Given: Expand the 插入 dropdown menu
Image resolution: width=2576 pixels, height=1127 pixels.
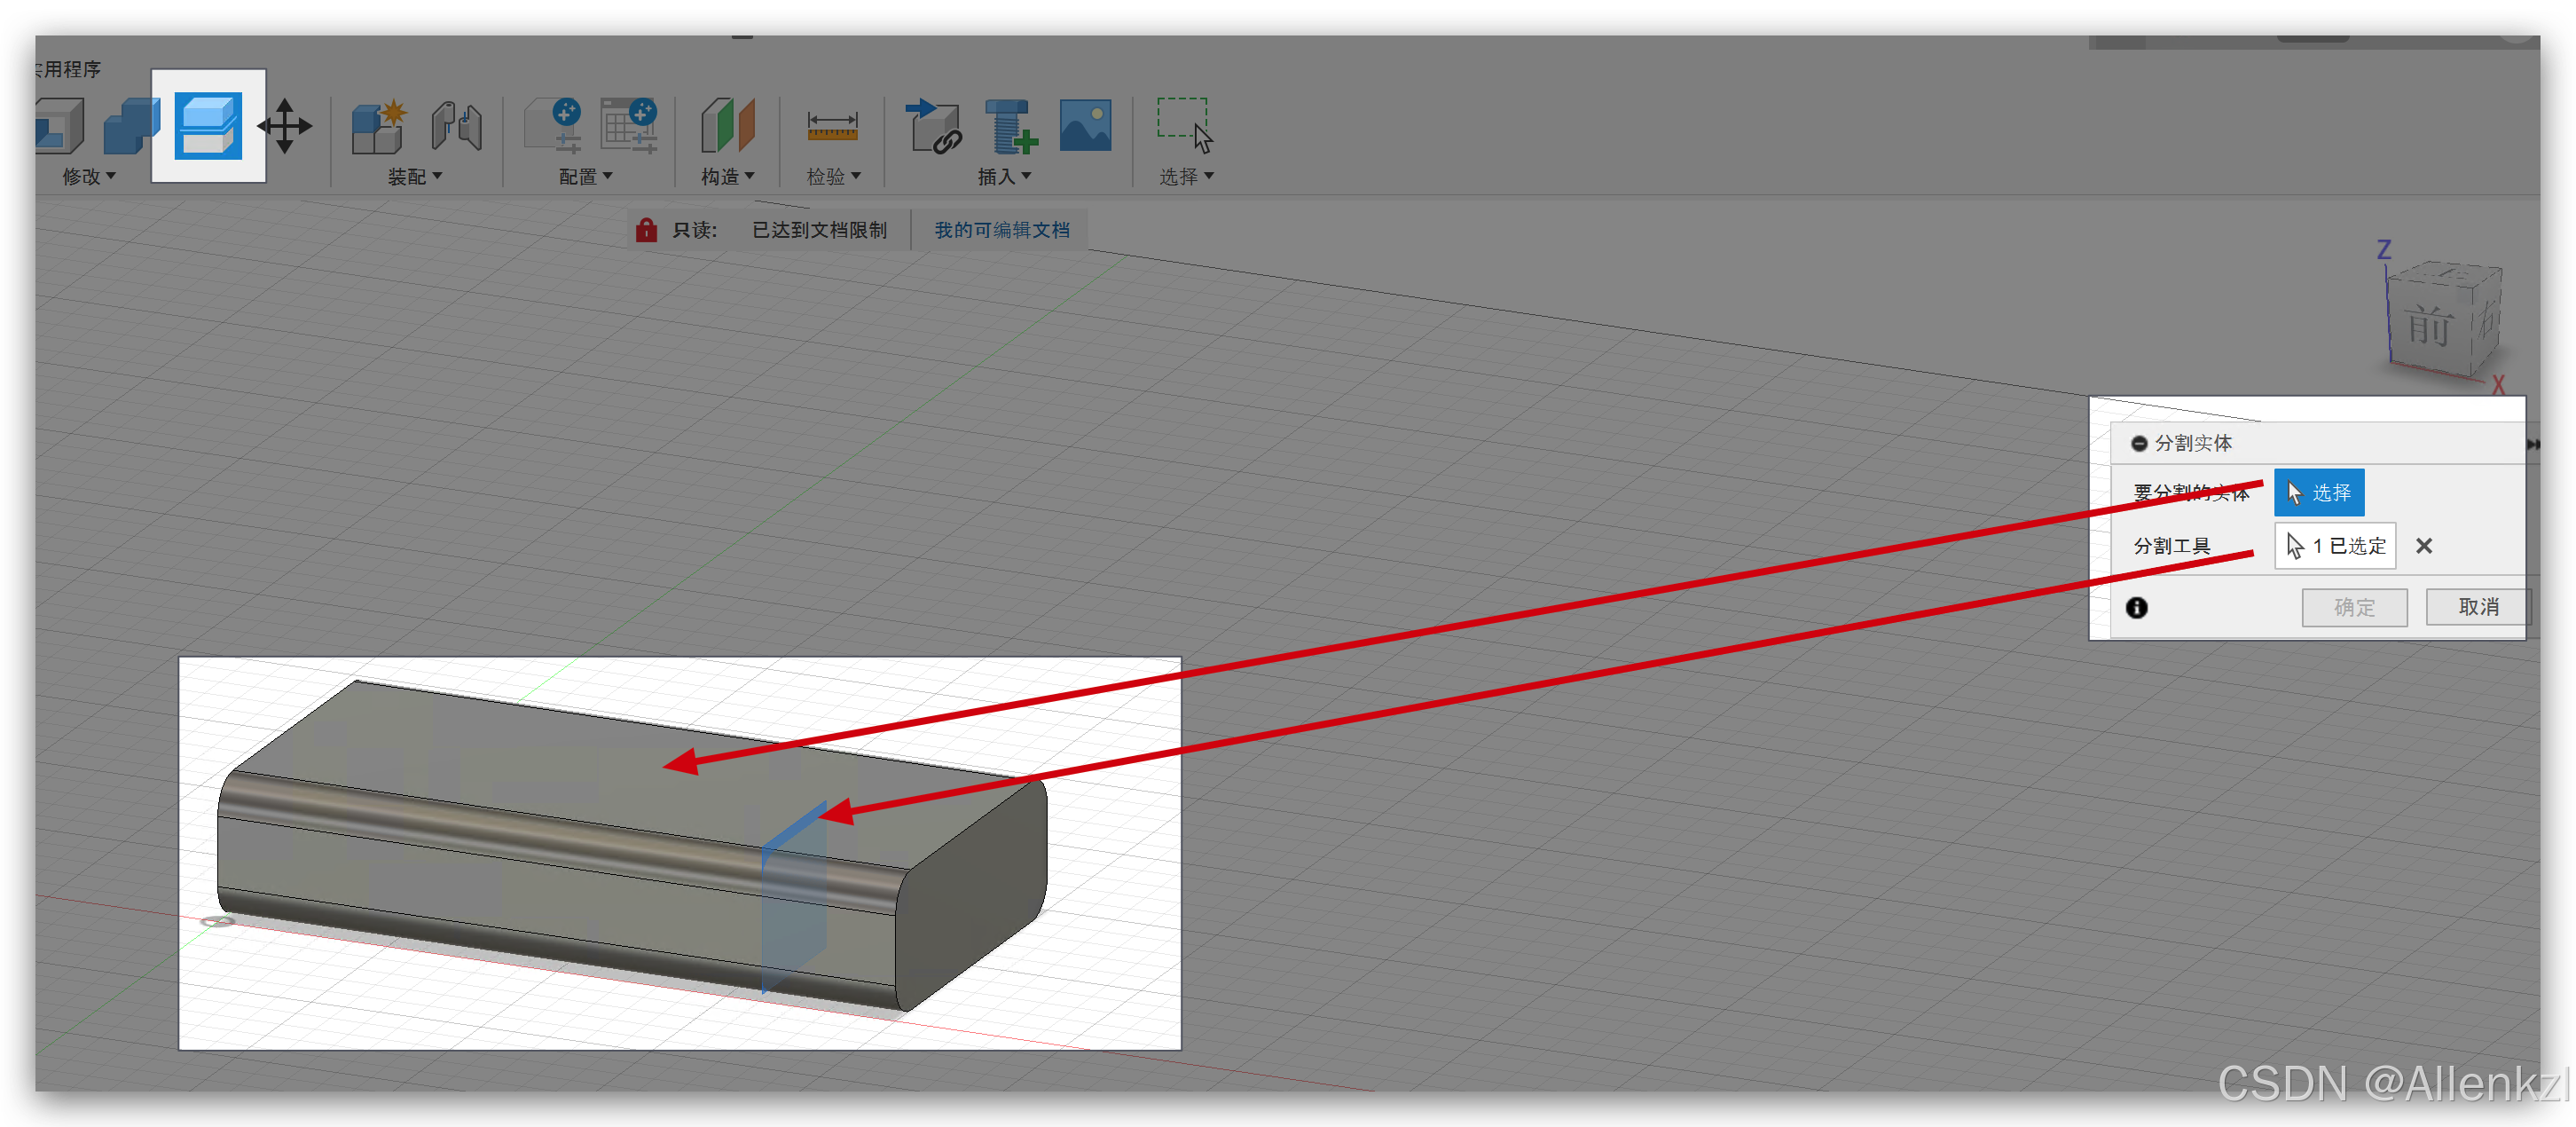Looking at the screenshot, I should click(1004, 176).
